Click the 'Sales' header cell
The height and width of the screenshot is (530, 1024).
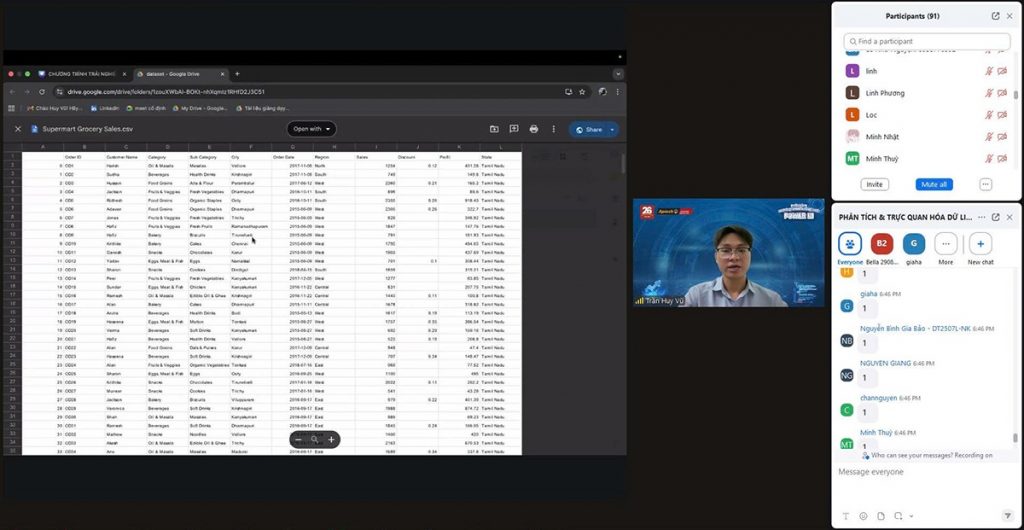coord(376,157)
